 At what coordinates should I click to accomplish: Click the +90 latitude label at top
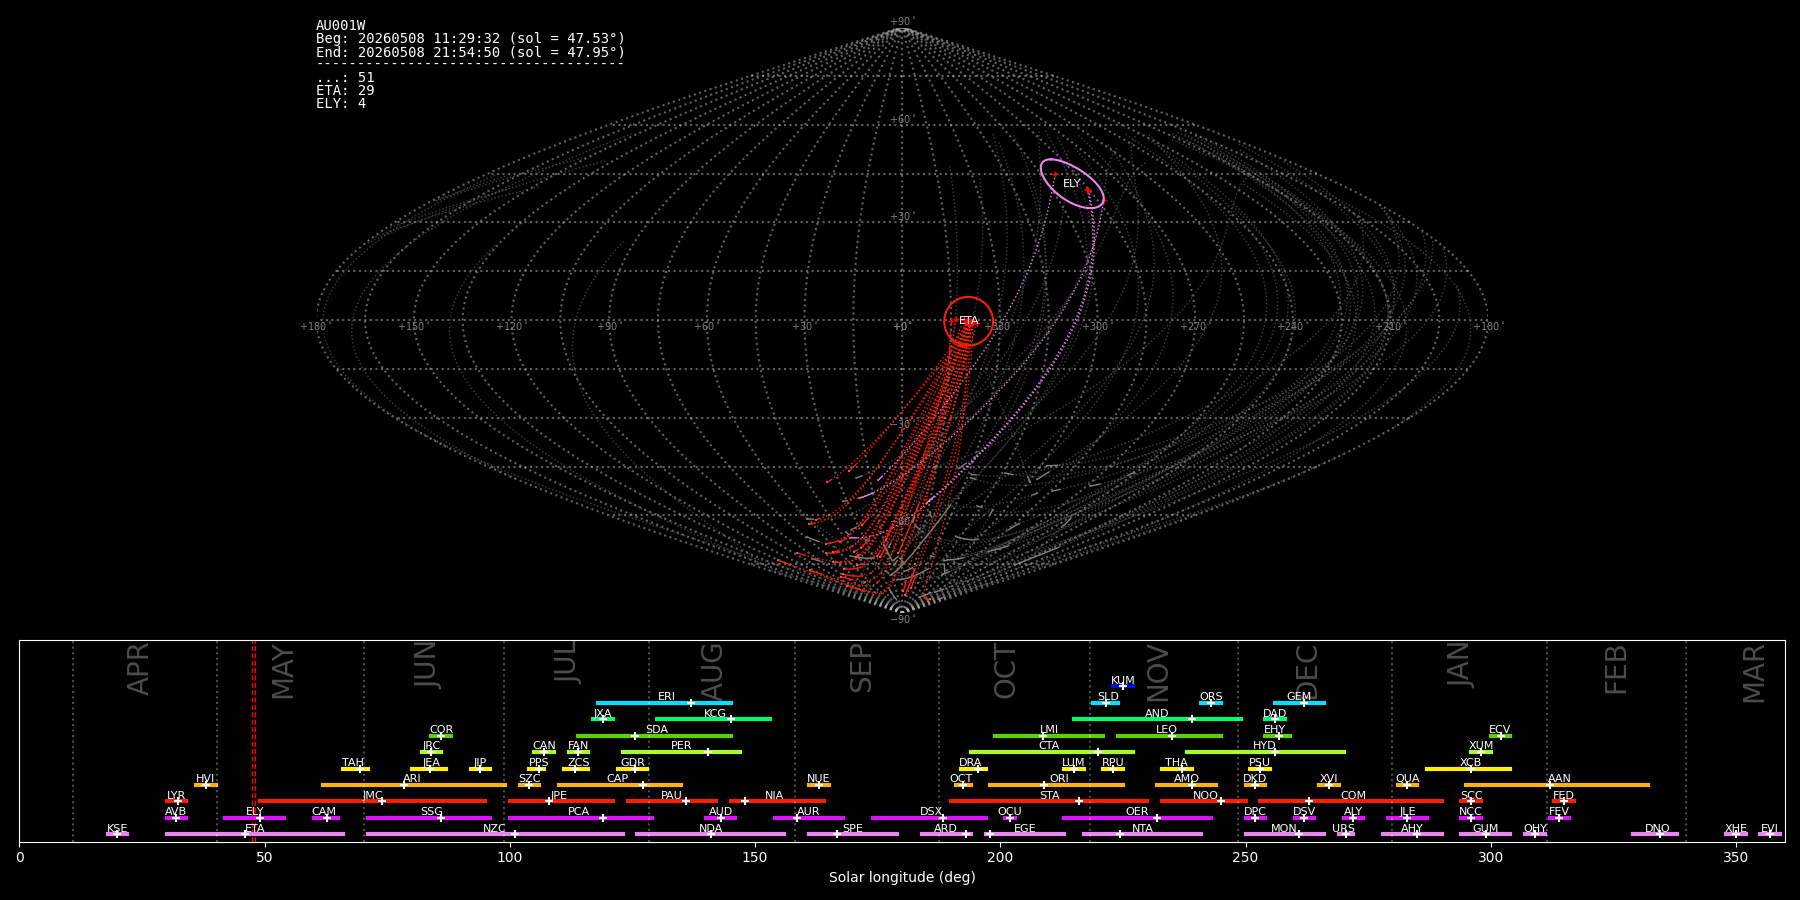901,22
